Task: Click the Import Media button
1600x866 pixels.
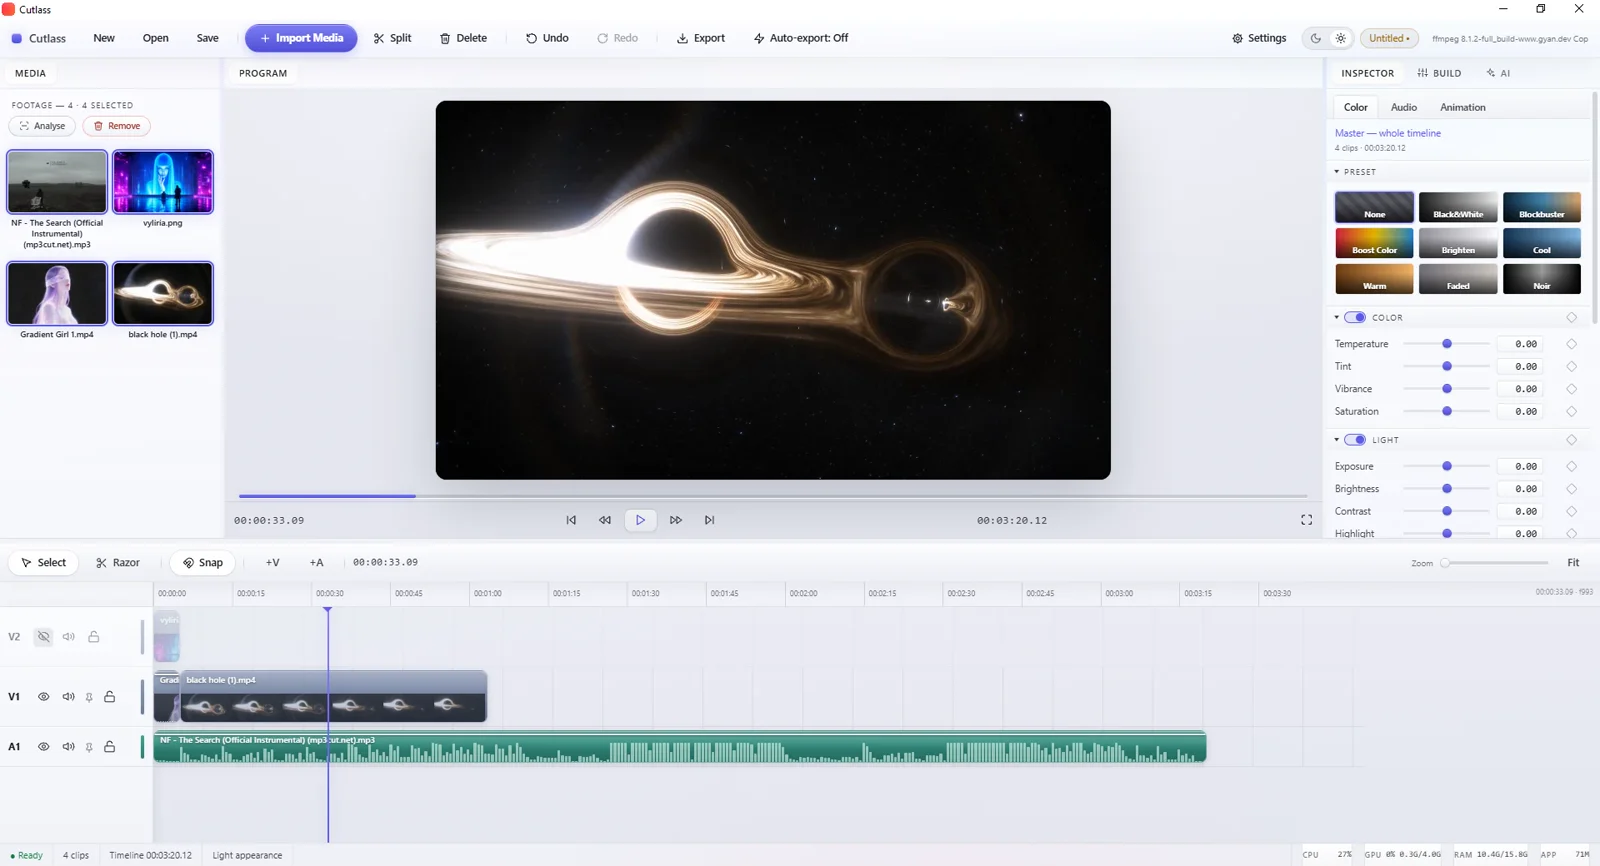Action: [x=301, y=38]
